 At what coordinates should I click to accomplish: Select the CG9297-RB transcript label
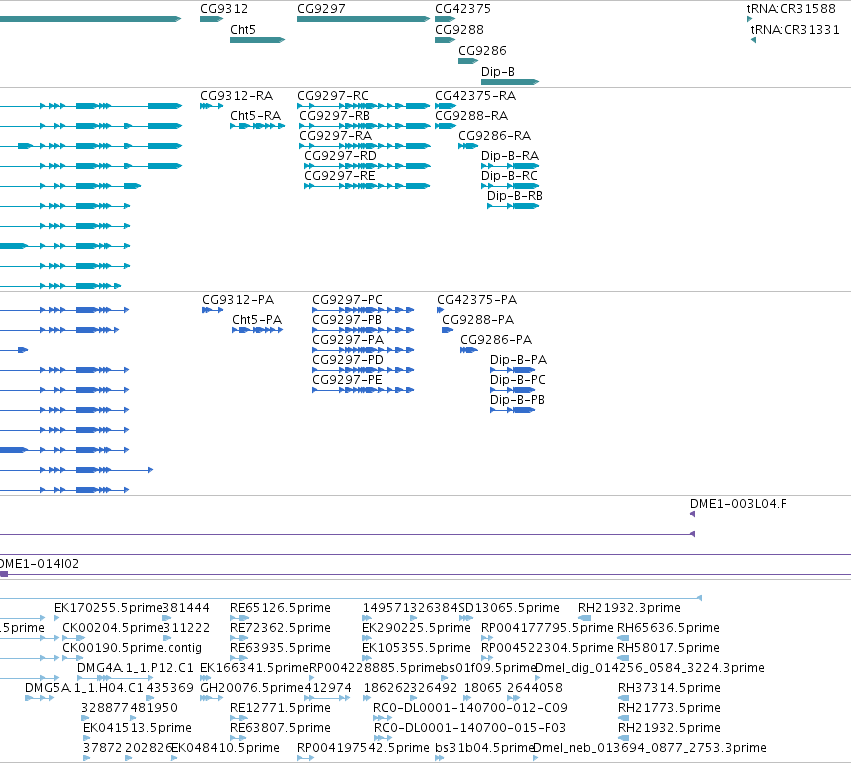[x=334, y=116]
